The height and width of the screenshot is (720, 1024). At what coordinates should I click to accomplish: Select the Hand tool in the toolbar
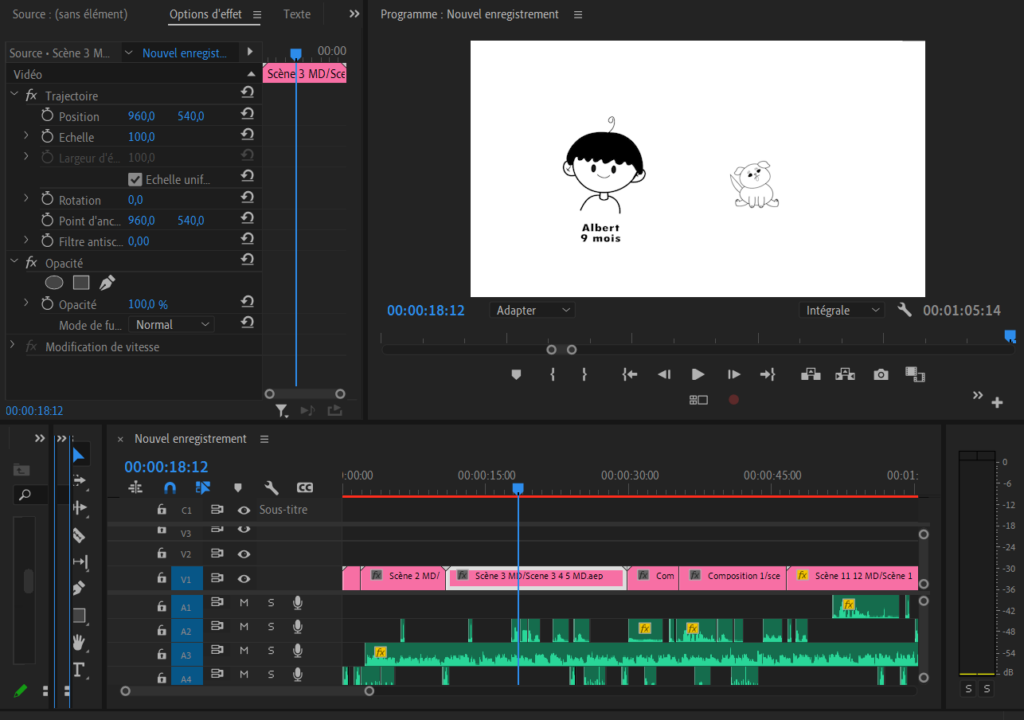click(x=79, y=642)
